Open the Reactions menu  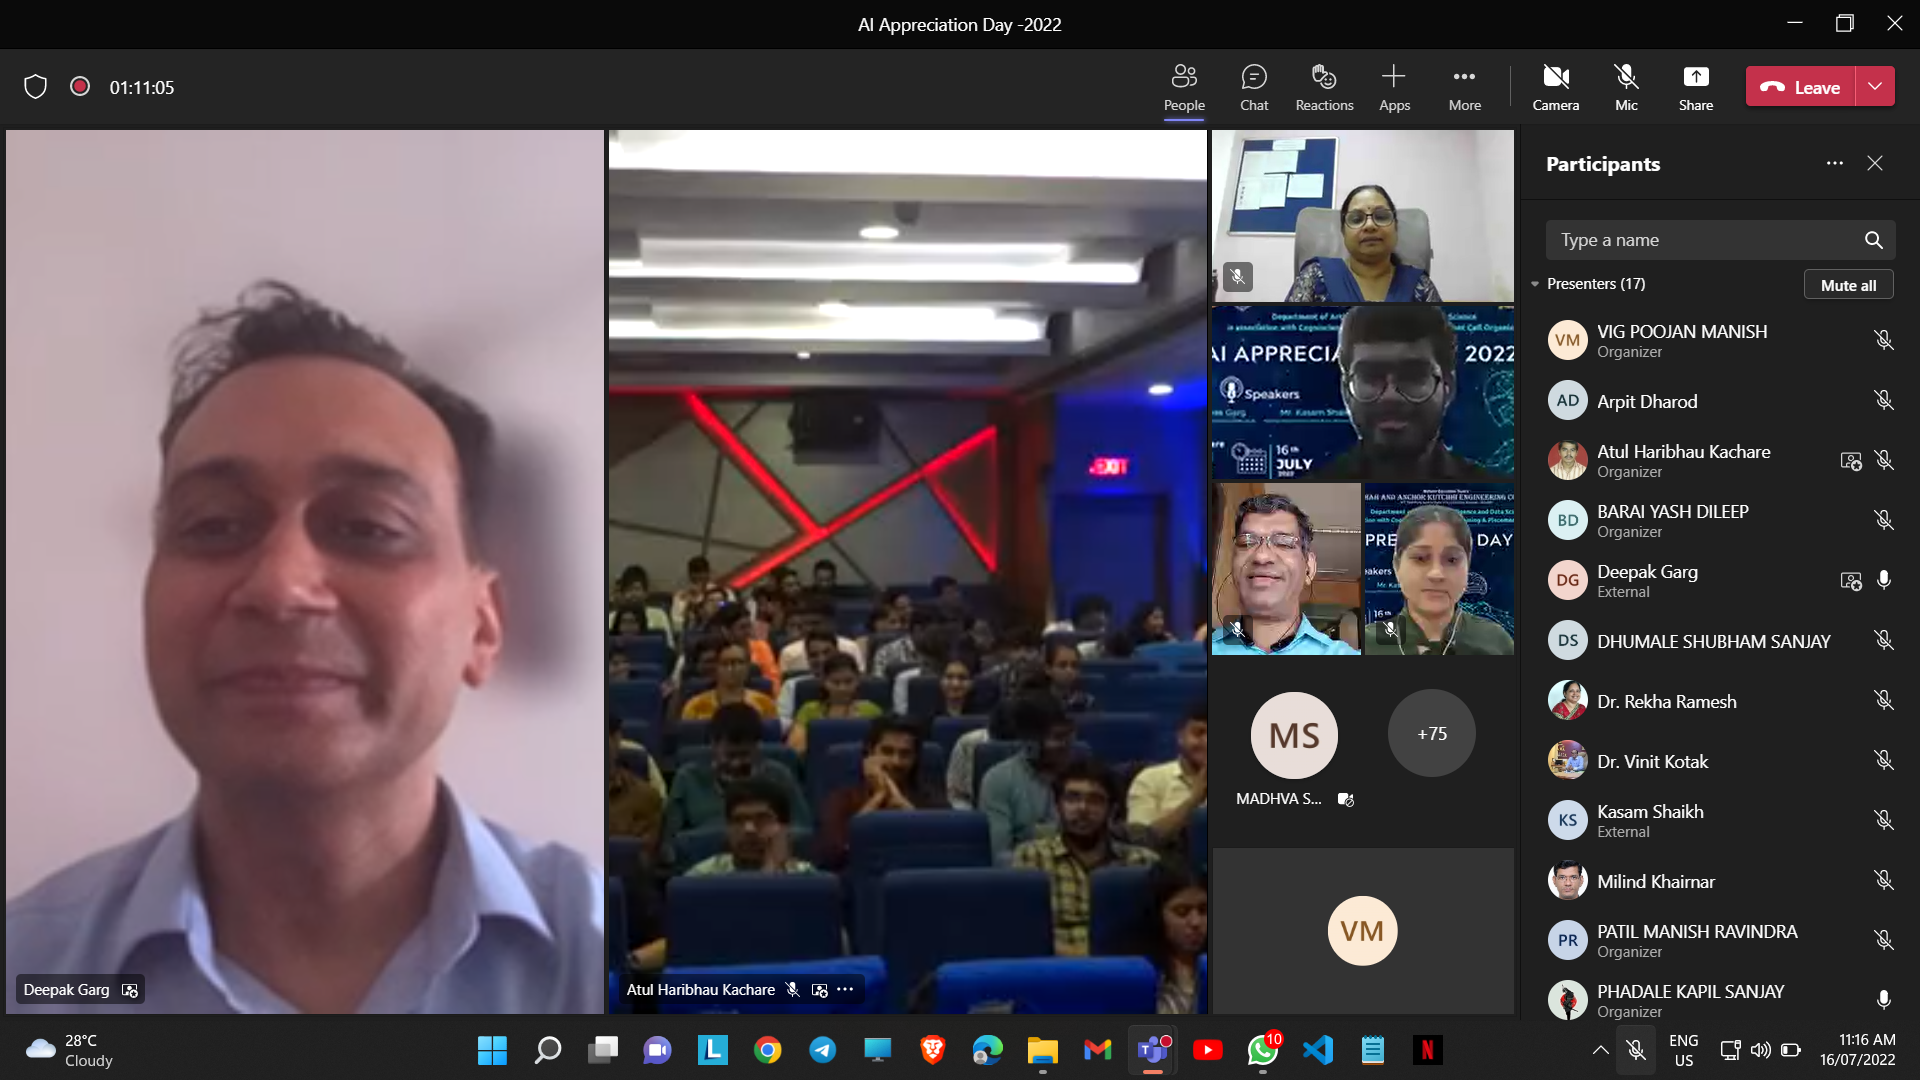(1324, 87)
